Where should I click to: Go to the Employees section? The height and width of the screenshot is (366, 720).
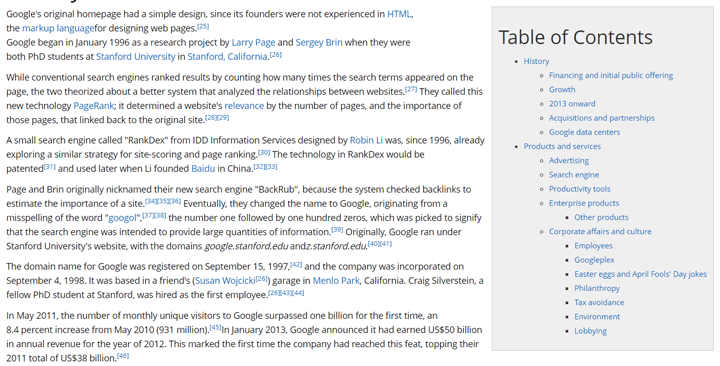[x=593, y=247]
